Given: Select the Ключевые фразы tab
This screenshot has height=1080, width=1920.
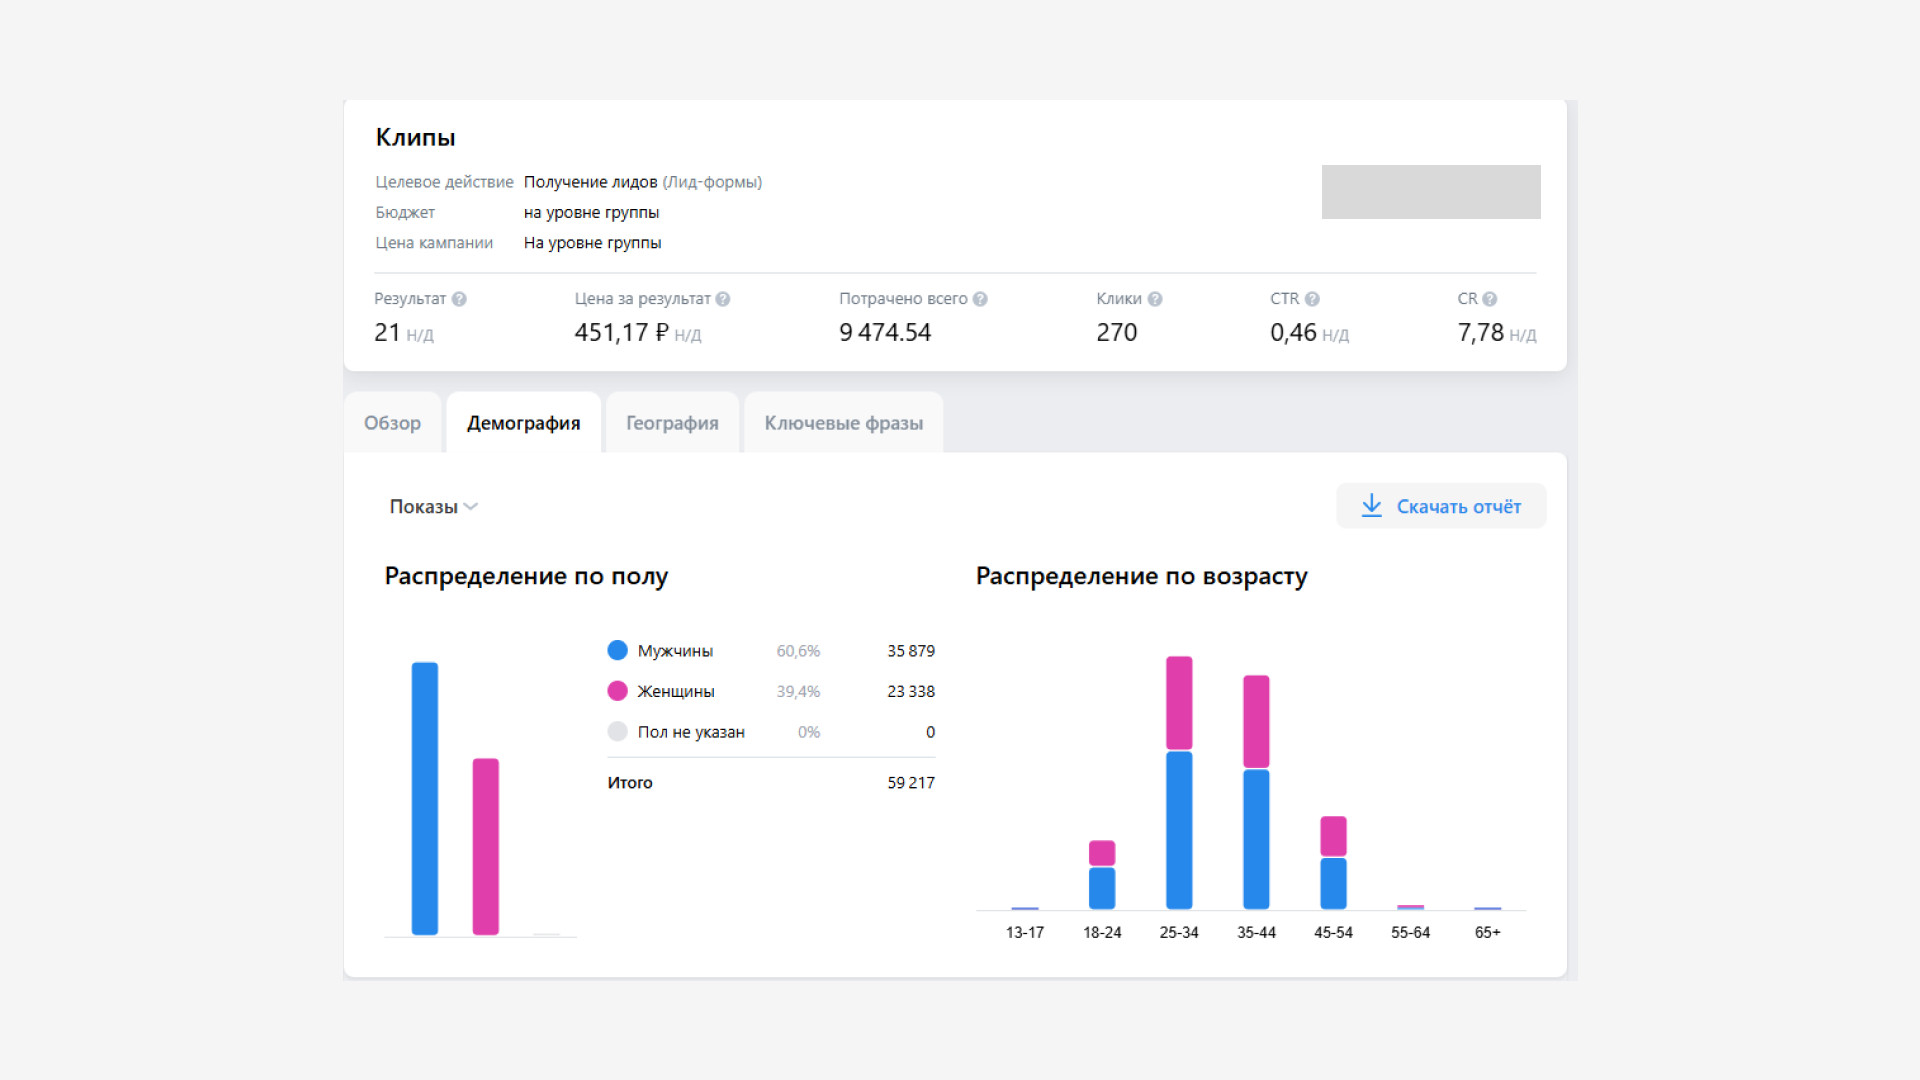Looking at the screenshot, I should (x=843, y=423).
